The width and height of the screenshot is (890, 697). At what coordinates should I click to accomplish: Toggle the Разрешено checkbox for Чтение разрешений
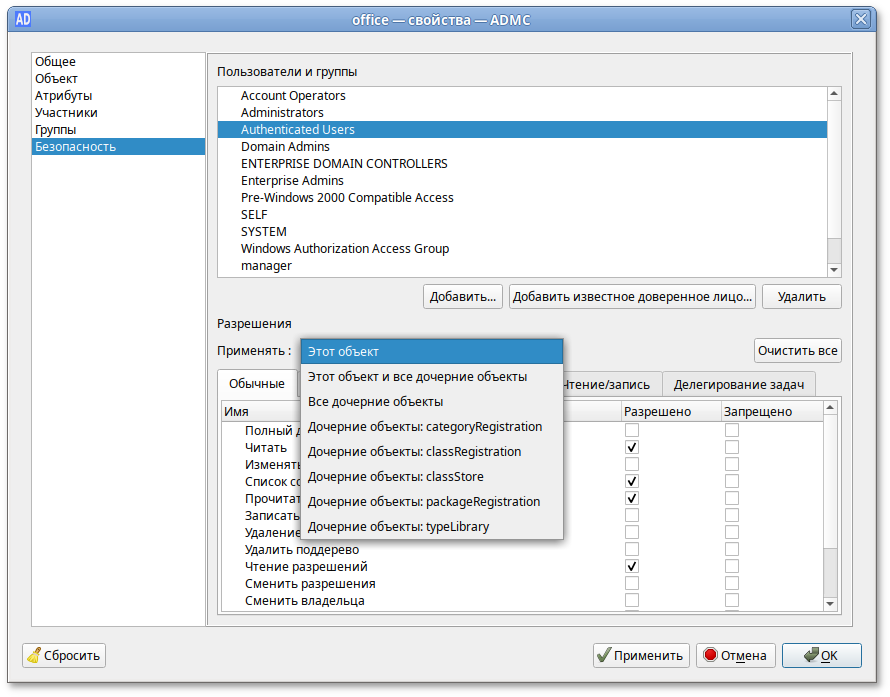pyautogui.click(x=632, y=567)
